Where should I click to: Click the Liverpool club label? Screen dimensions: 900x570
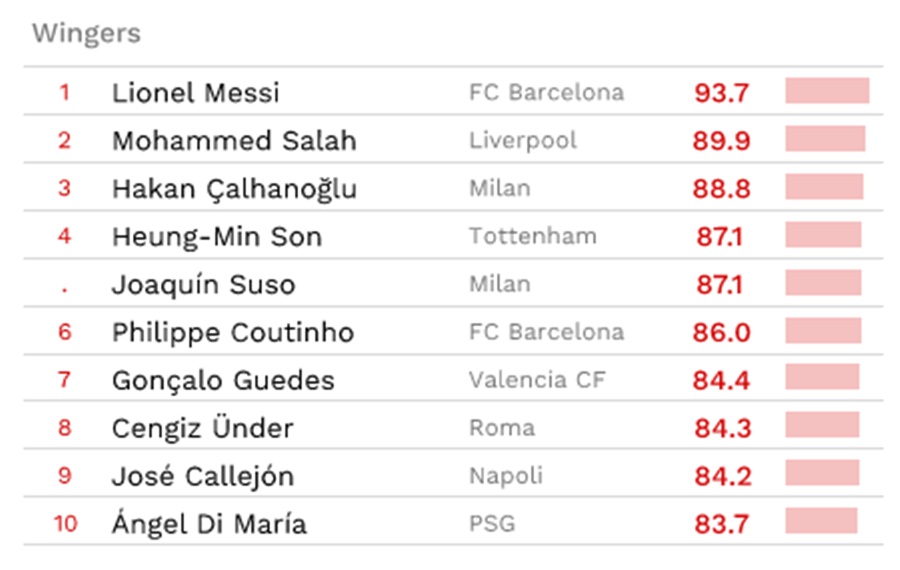pos(523,141)
